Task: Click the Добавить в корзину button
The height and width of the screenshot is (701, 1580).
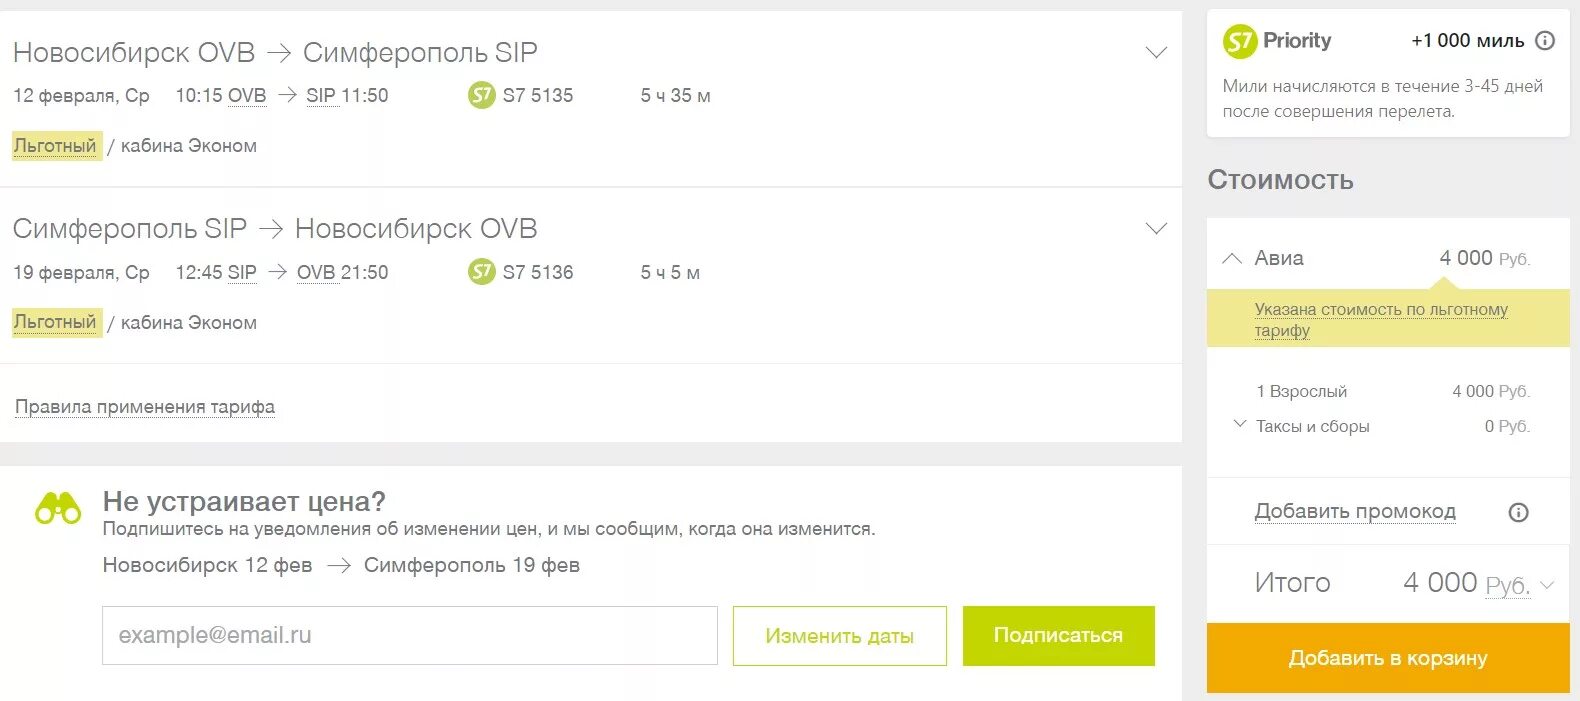Action: (1387, 658)
